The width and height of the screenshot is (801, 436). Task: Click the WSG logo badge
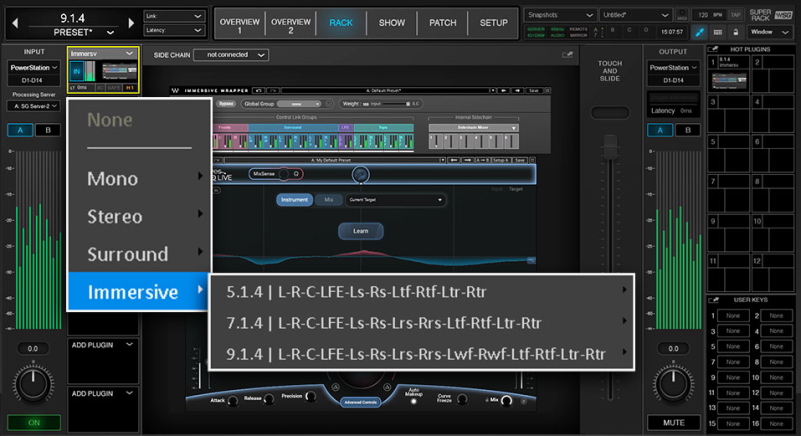tap(783, 15)
